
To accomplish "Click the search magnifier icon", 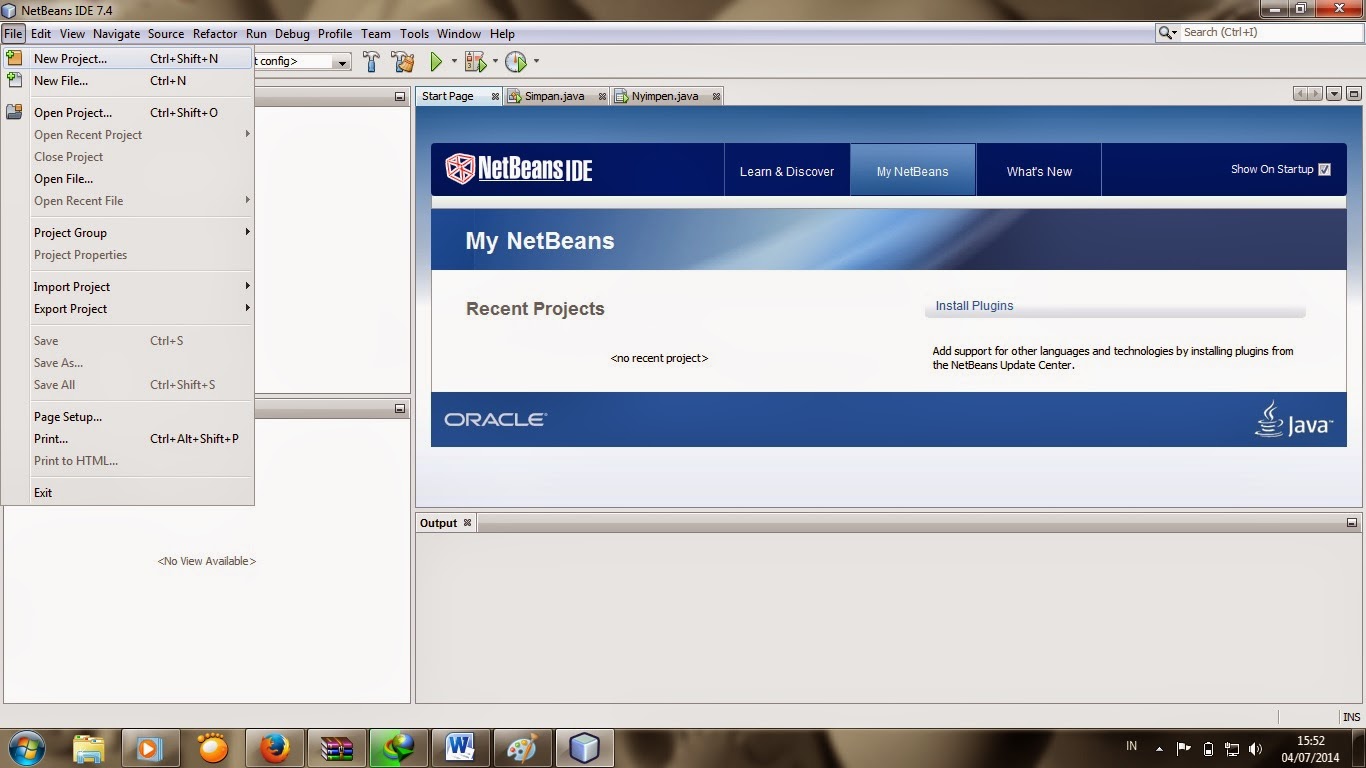I will pyautogui.click(x=1167, y=33).
